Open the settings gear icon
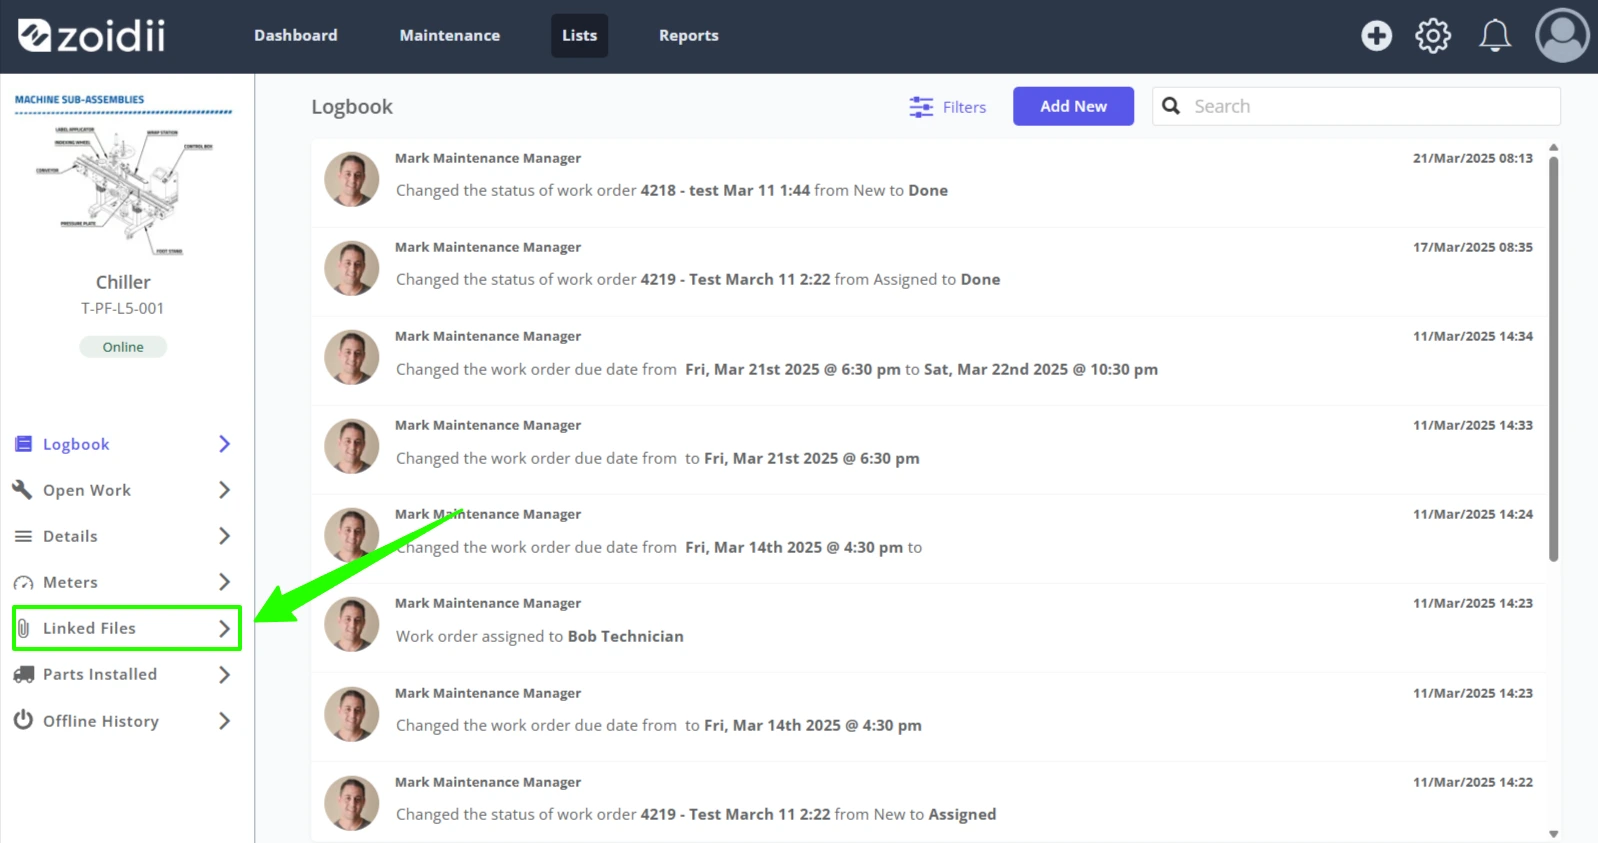 click(x=1433, y=36)
